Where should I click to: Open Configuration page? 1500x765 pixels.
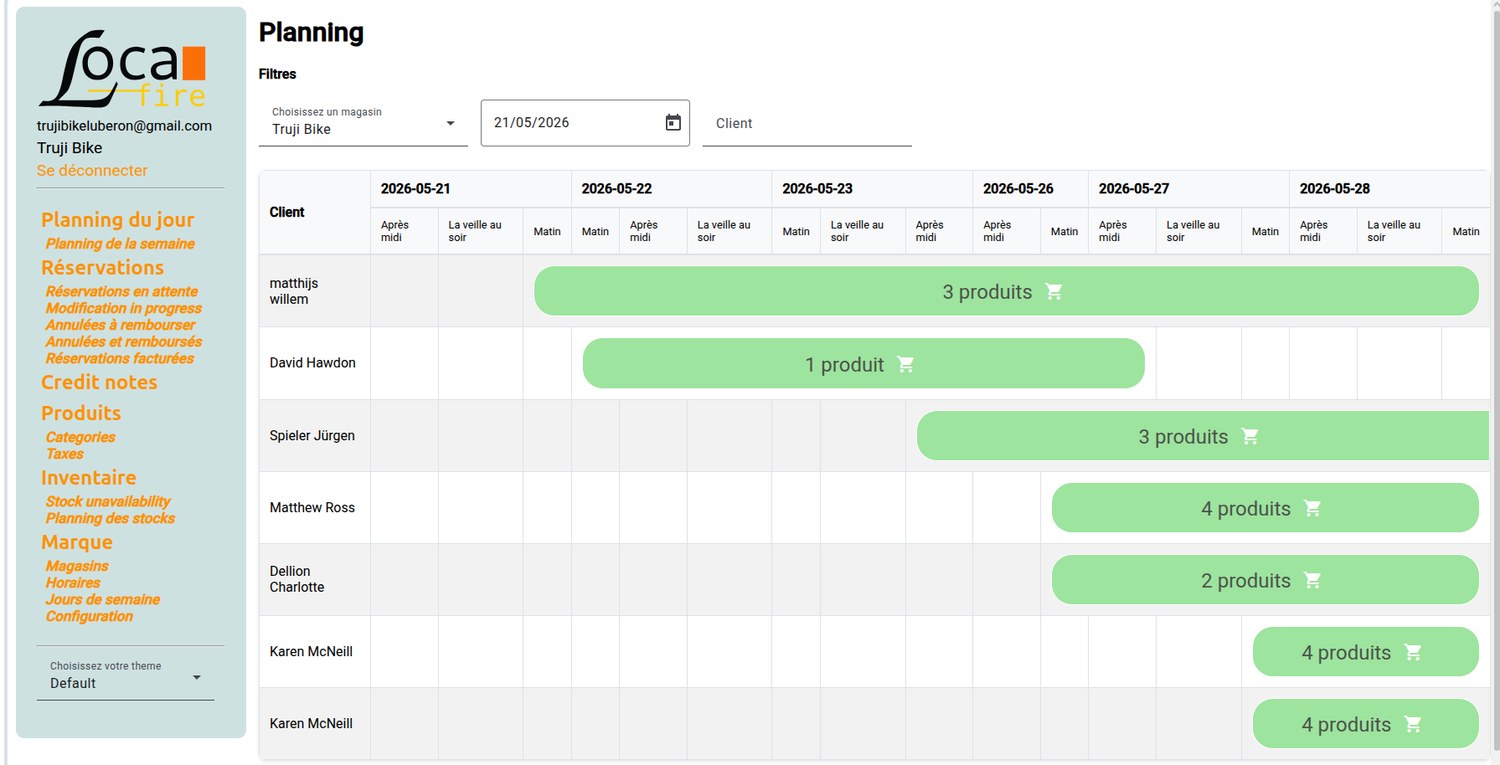[x=89, y=616]
